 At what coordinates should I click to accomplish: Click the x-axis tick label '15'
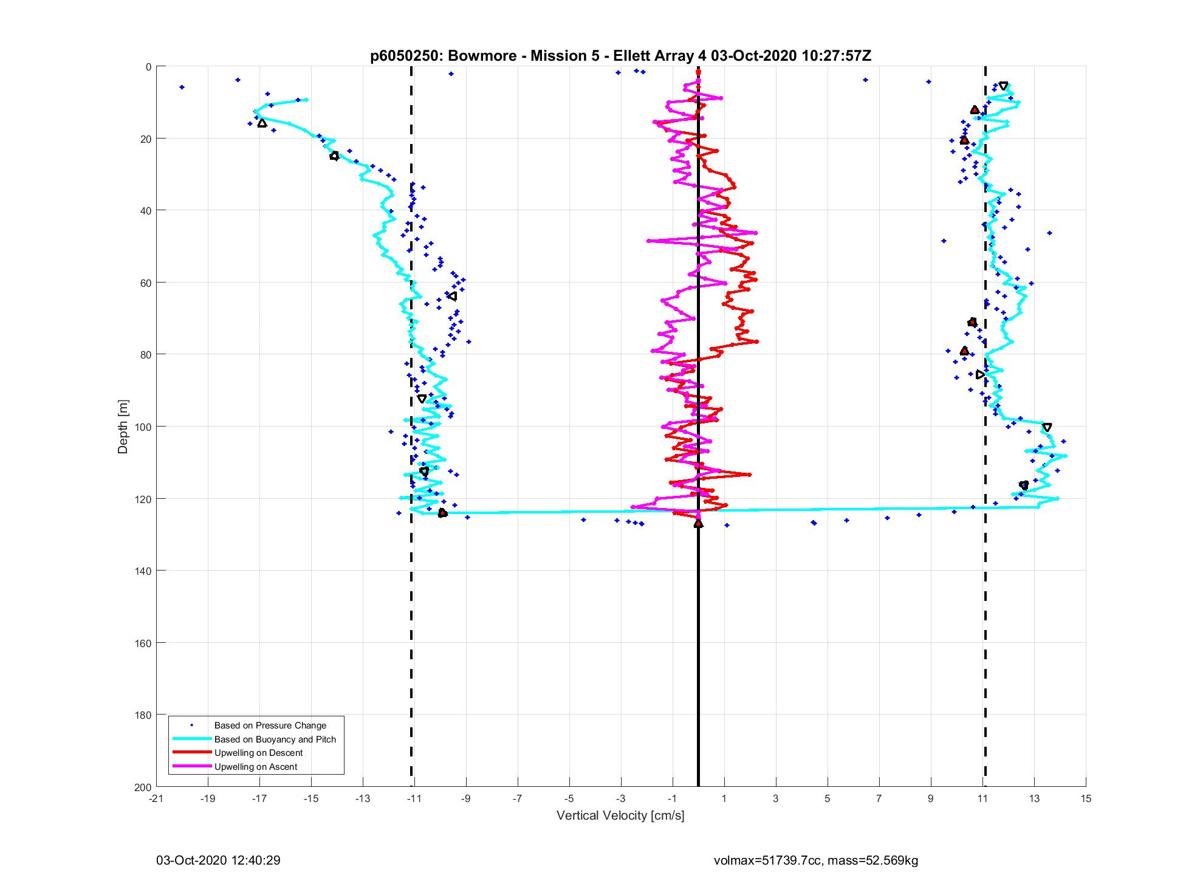[1086, 799]
